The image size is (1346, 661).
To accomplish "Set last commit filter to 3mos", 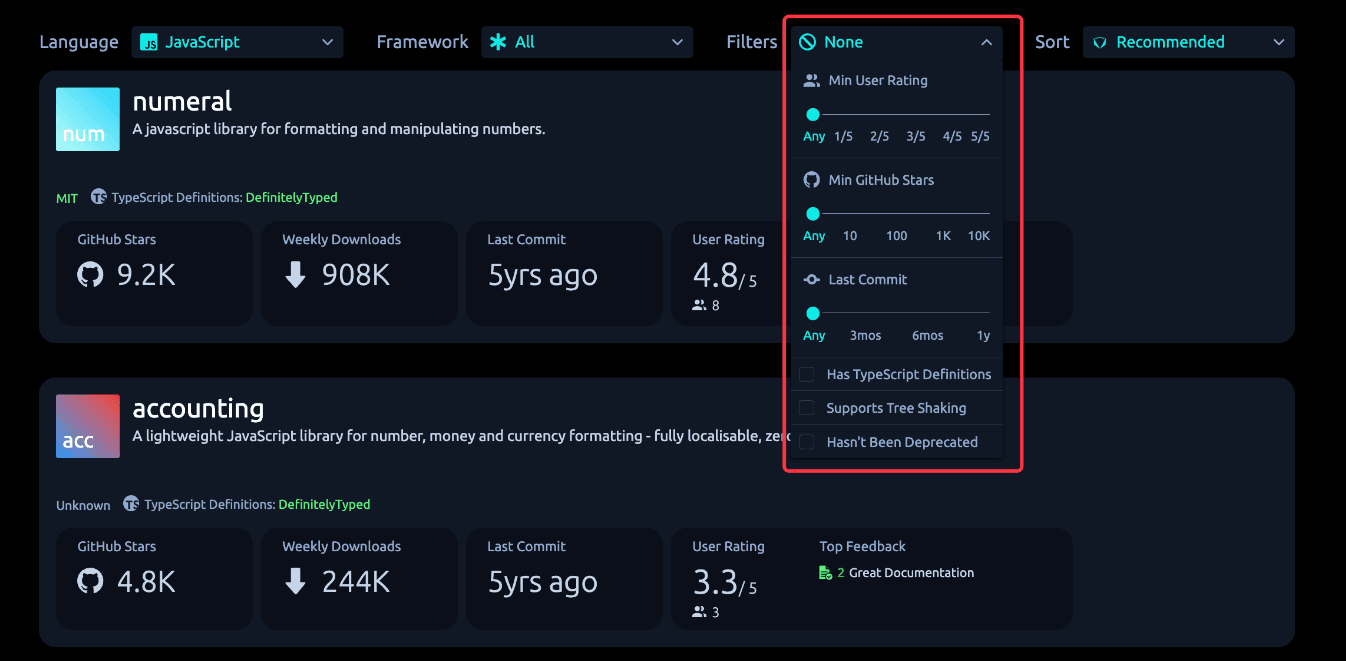I will [x=866, y=336].
